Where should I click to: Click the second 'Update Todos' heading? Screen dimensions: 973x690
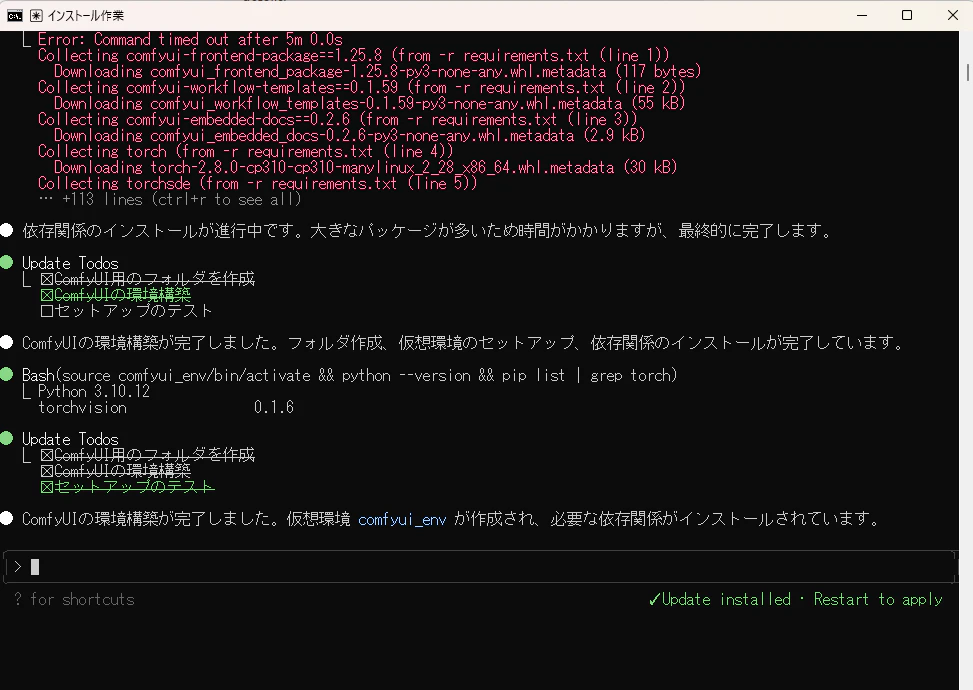point(70,439)
